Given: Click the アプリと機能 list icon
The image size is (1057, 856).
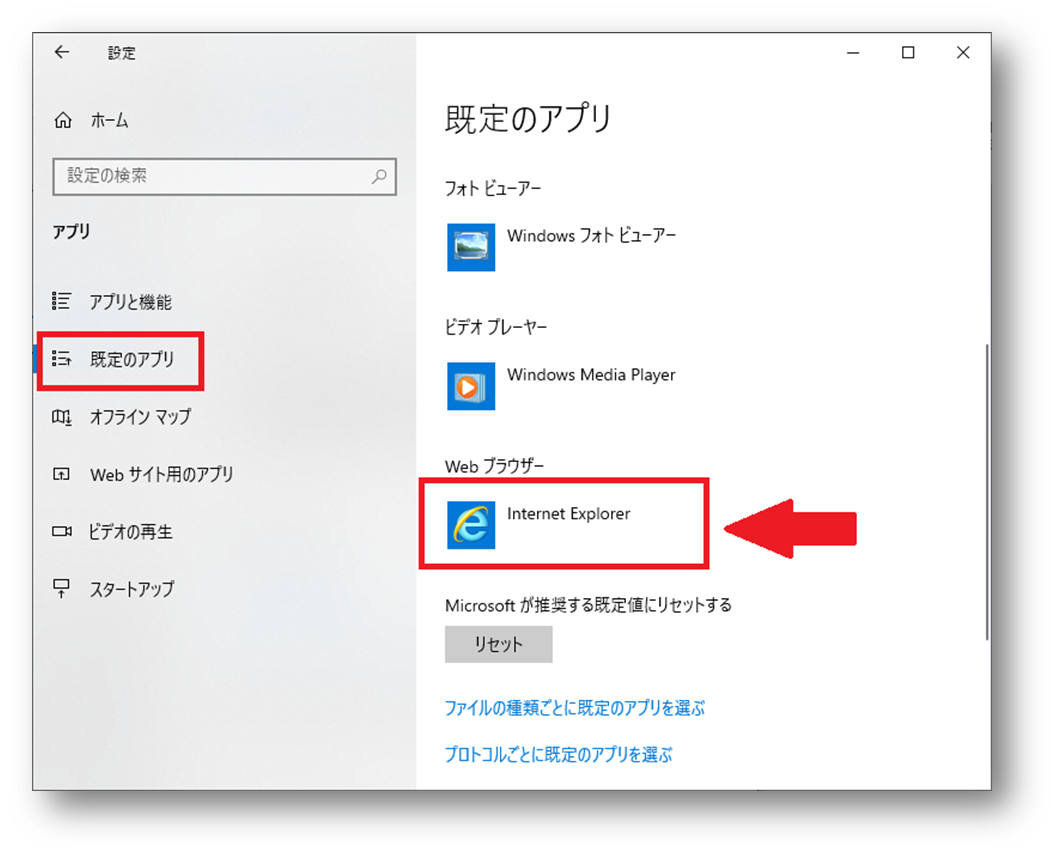Looking at the screenshot, I should tap(61, 301).
